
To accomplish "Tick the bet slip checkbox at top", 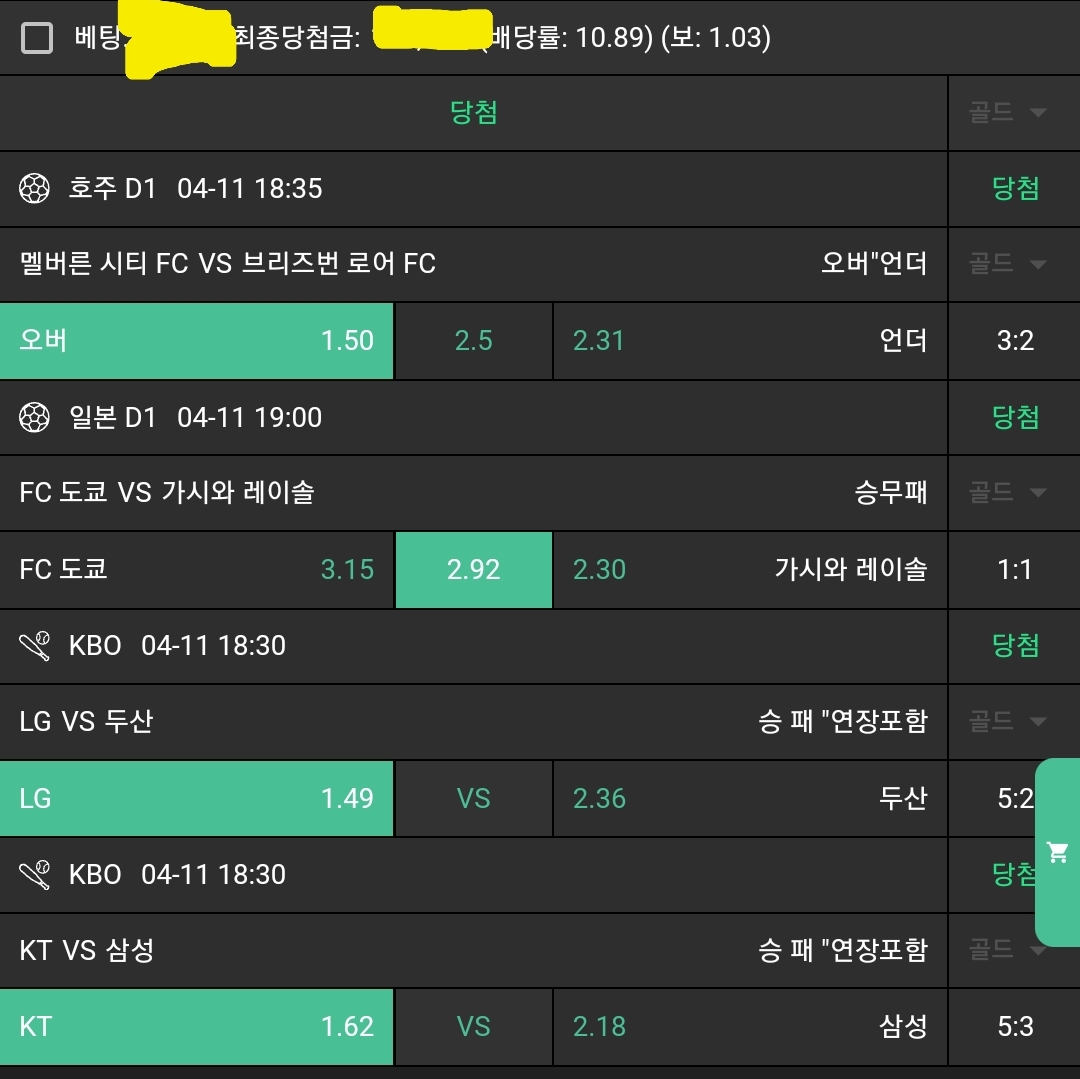I will pyautogui.click(x=37, y=39).
